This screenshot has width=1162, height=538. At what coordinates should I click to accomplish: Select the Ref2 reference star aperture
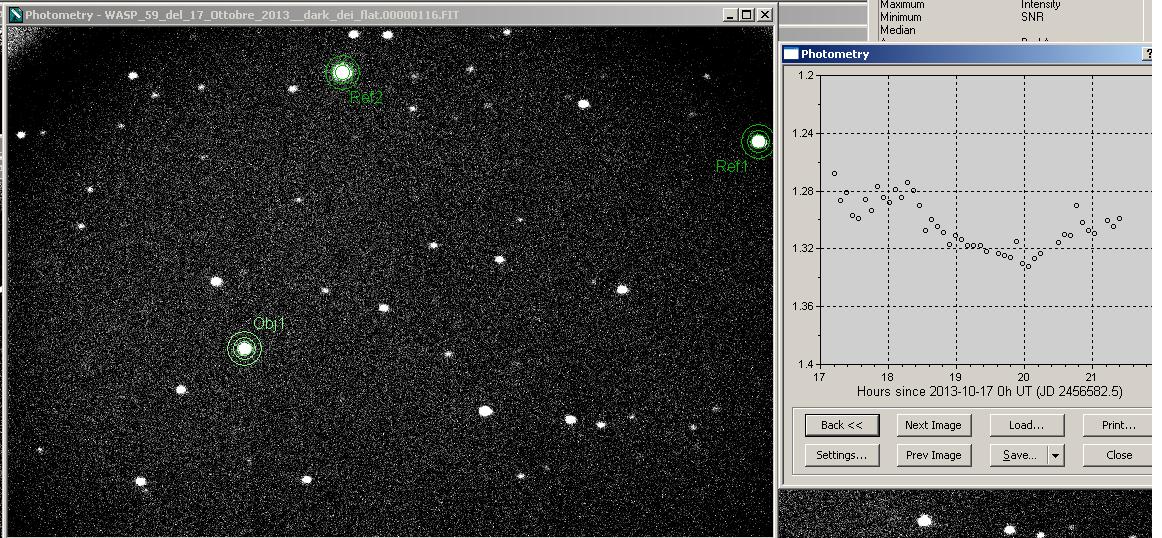tap(342, 72)
